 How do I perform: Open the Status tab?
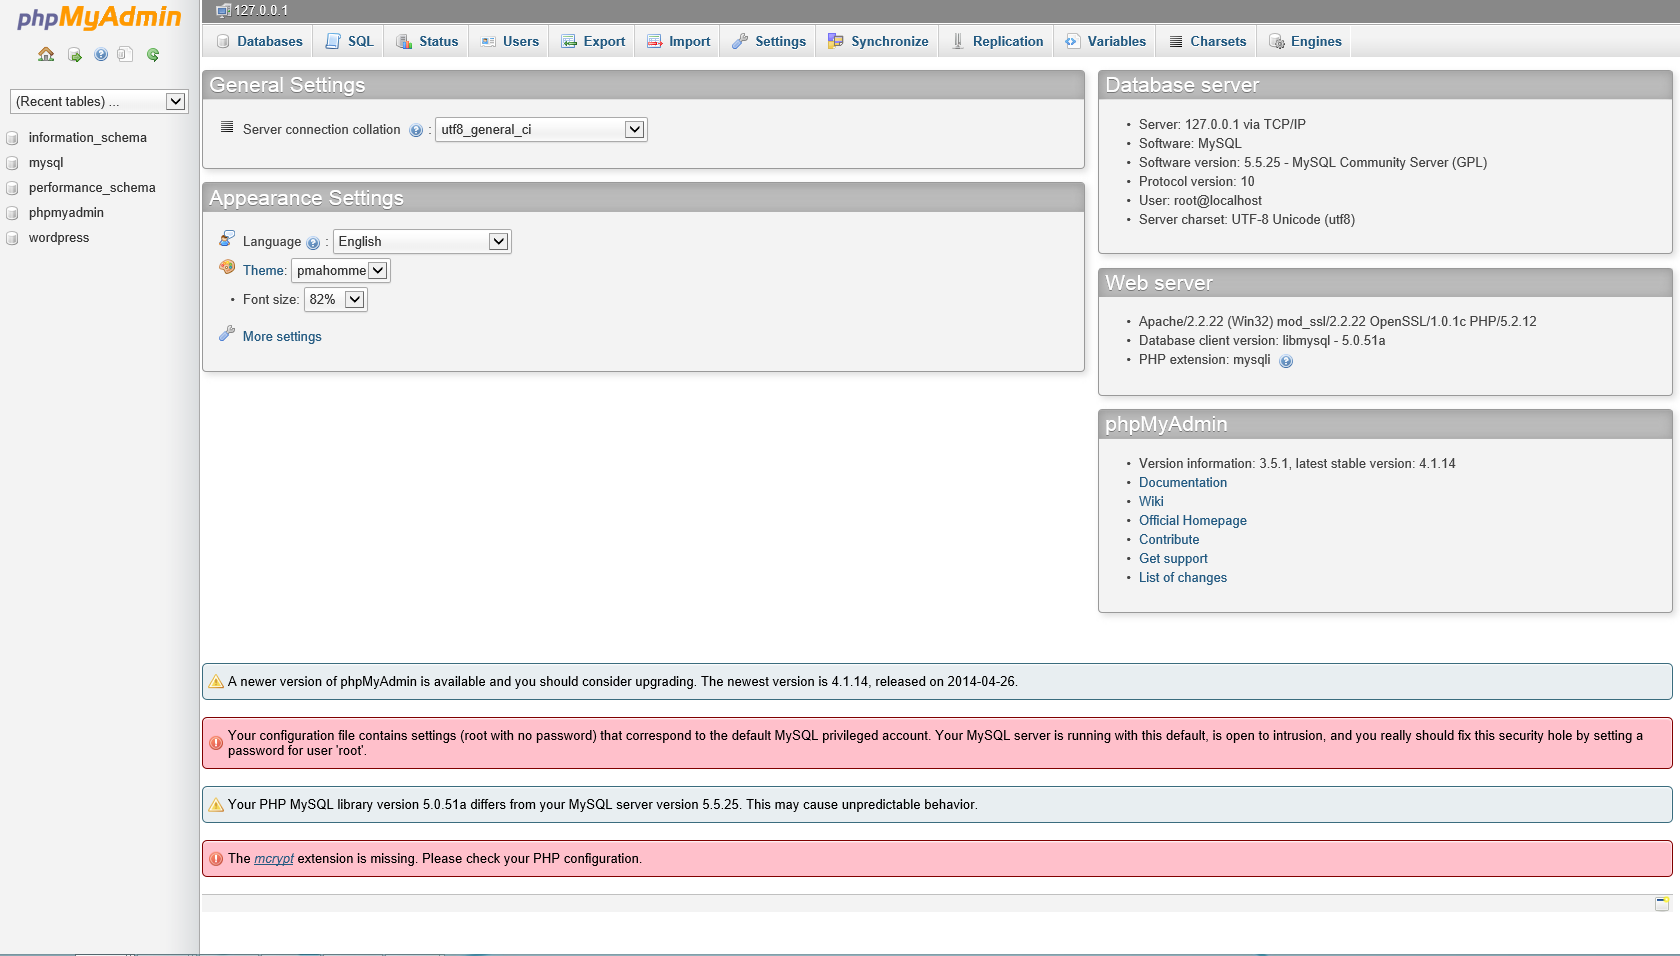[x=427, y=41]
